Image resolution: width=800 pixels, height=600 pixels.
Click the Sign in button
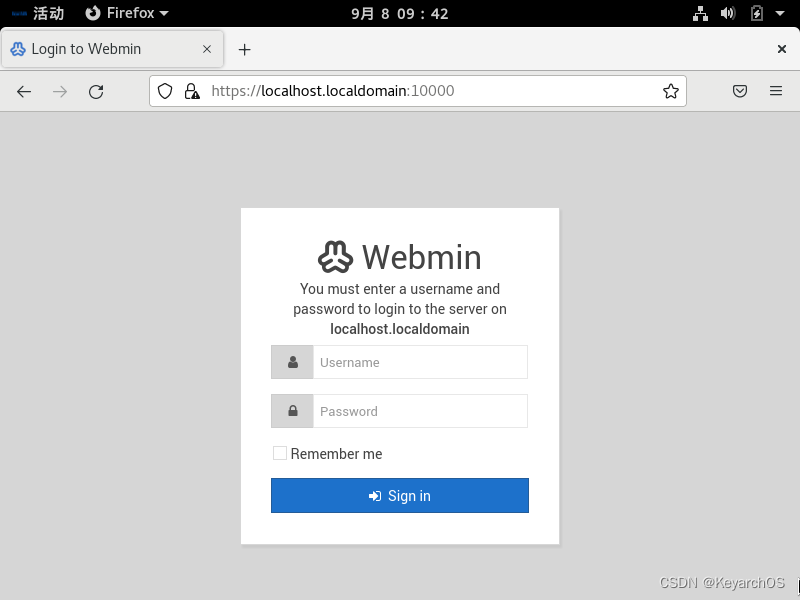click(399, 495)
